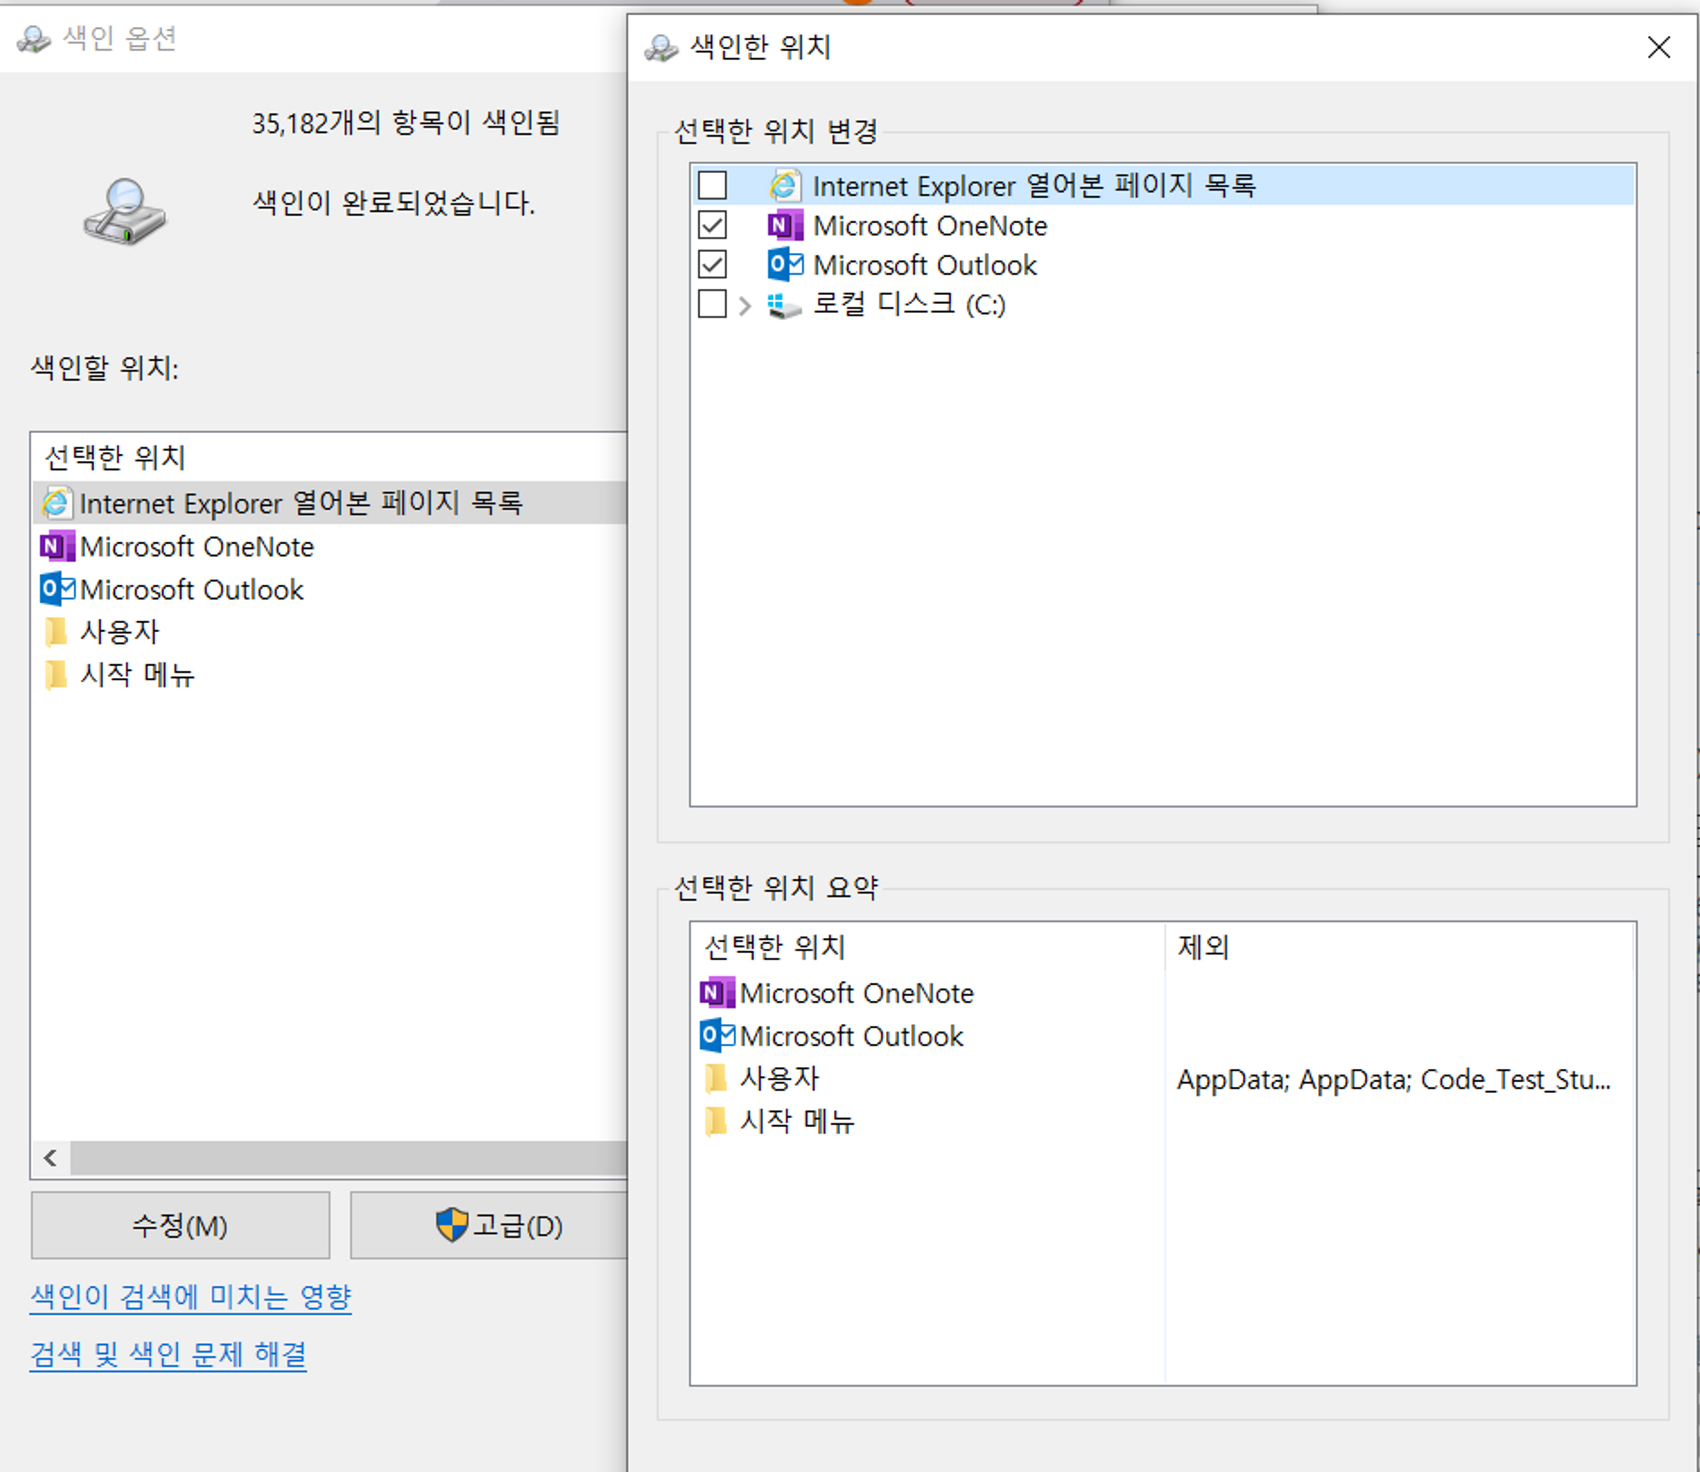
Task: Select Microsoft Outlook in location tree
Action: pos(925,265)
